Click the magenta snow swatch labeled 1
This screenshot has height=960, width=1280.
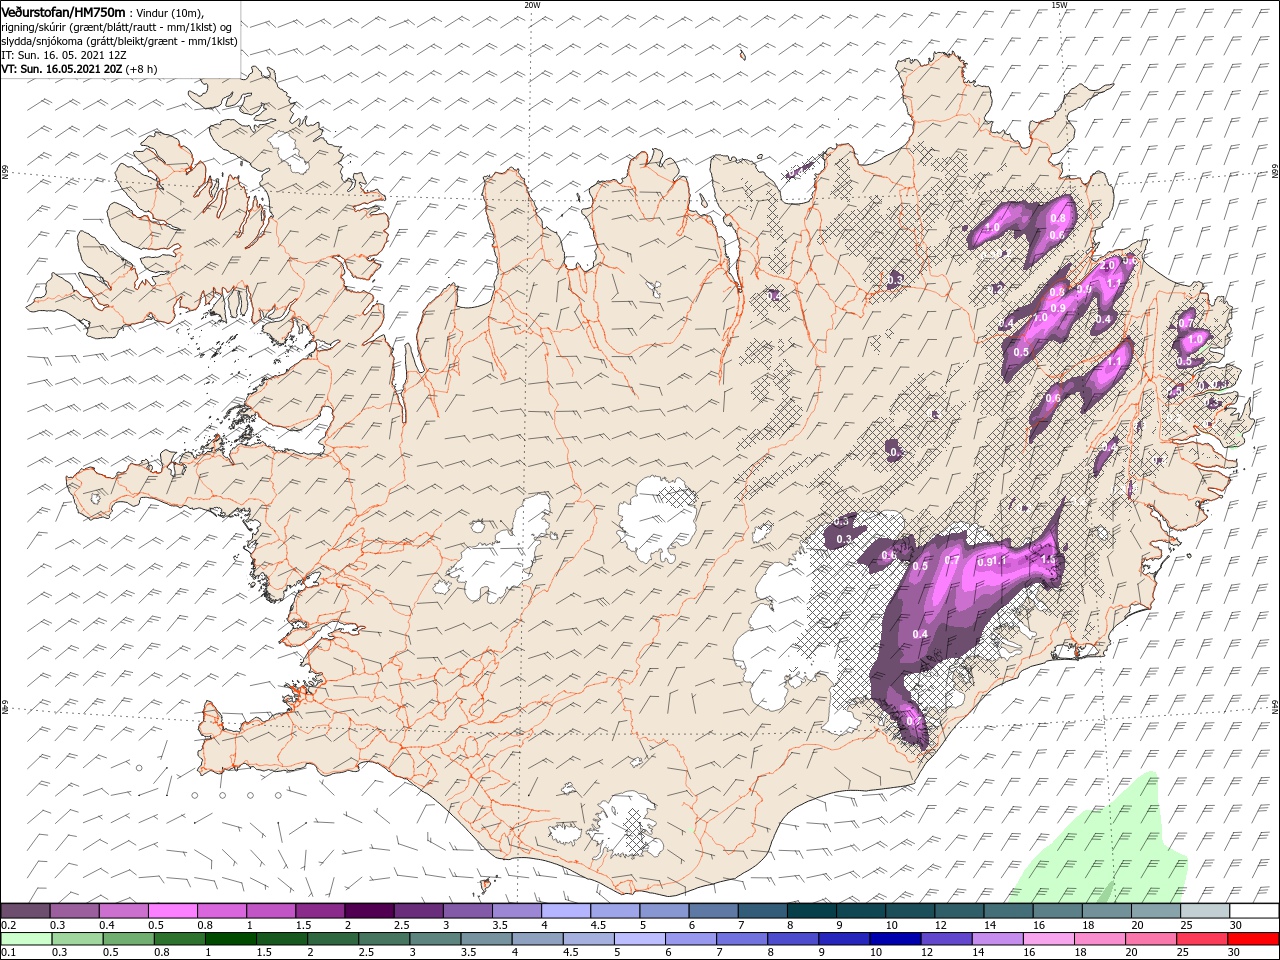[270, 911]
